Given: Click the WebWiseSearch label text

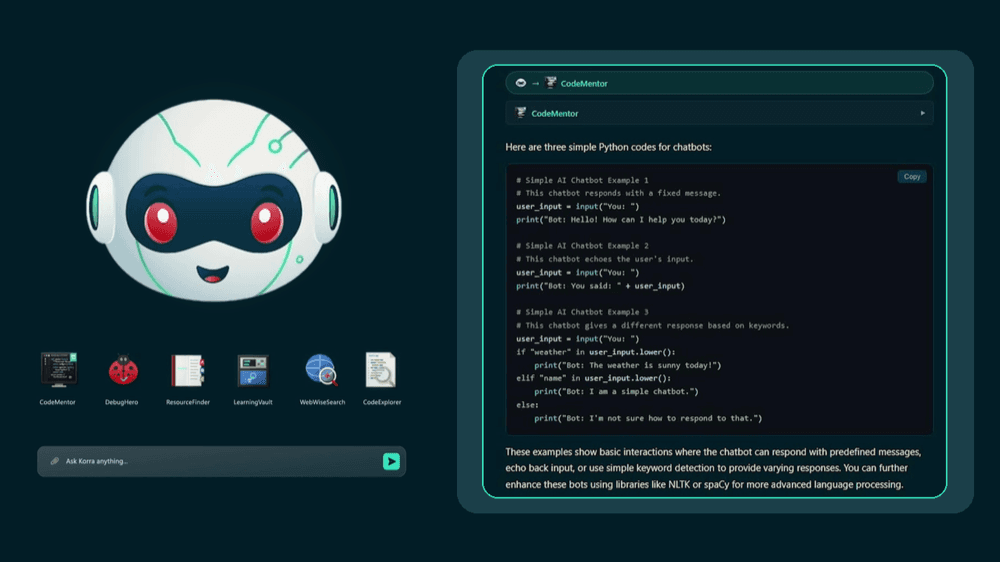Looking at the screenshot, I should pos(322,403).
